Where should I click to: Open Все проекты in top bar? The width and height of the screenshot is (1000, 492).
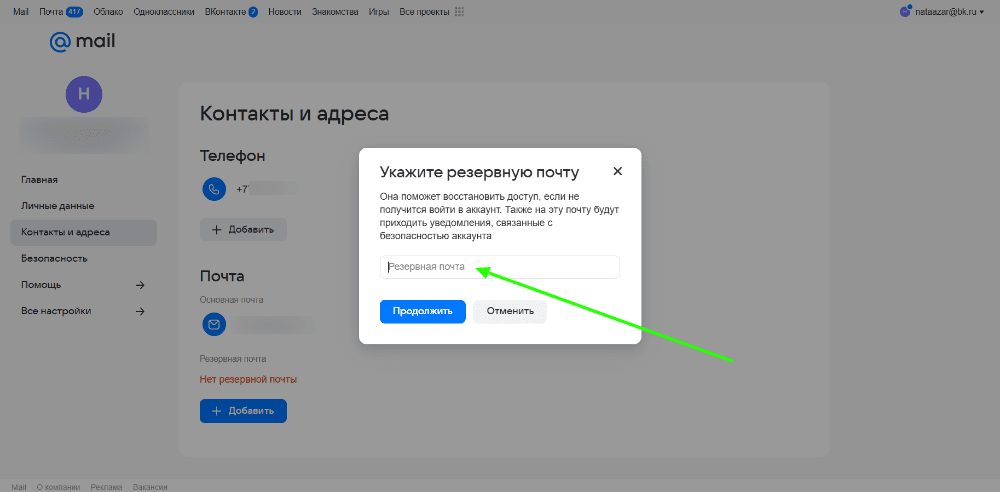click(424, 12)
